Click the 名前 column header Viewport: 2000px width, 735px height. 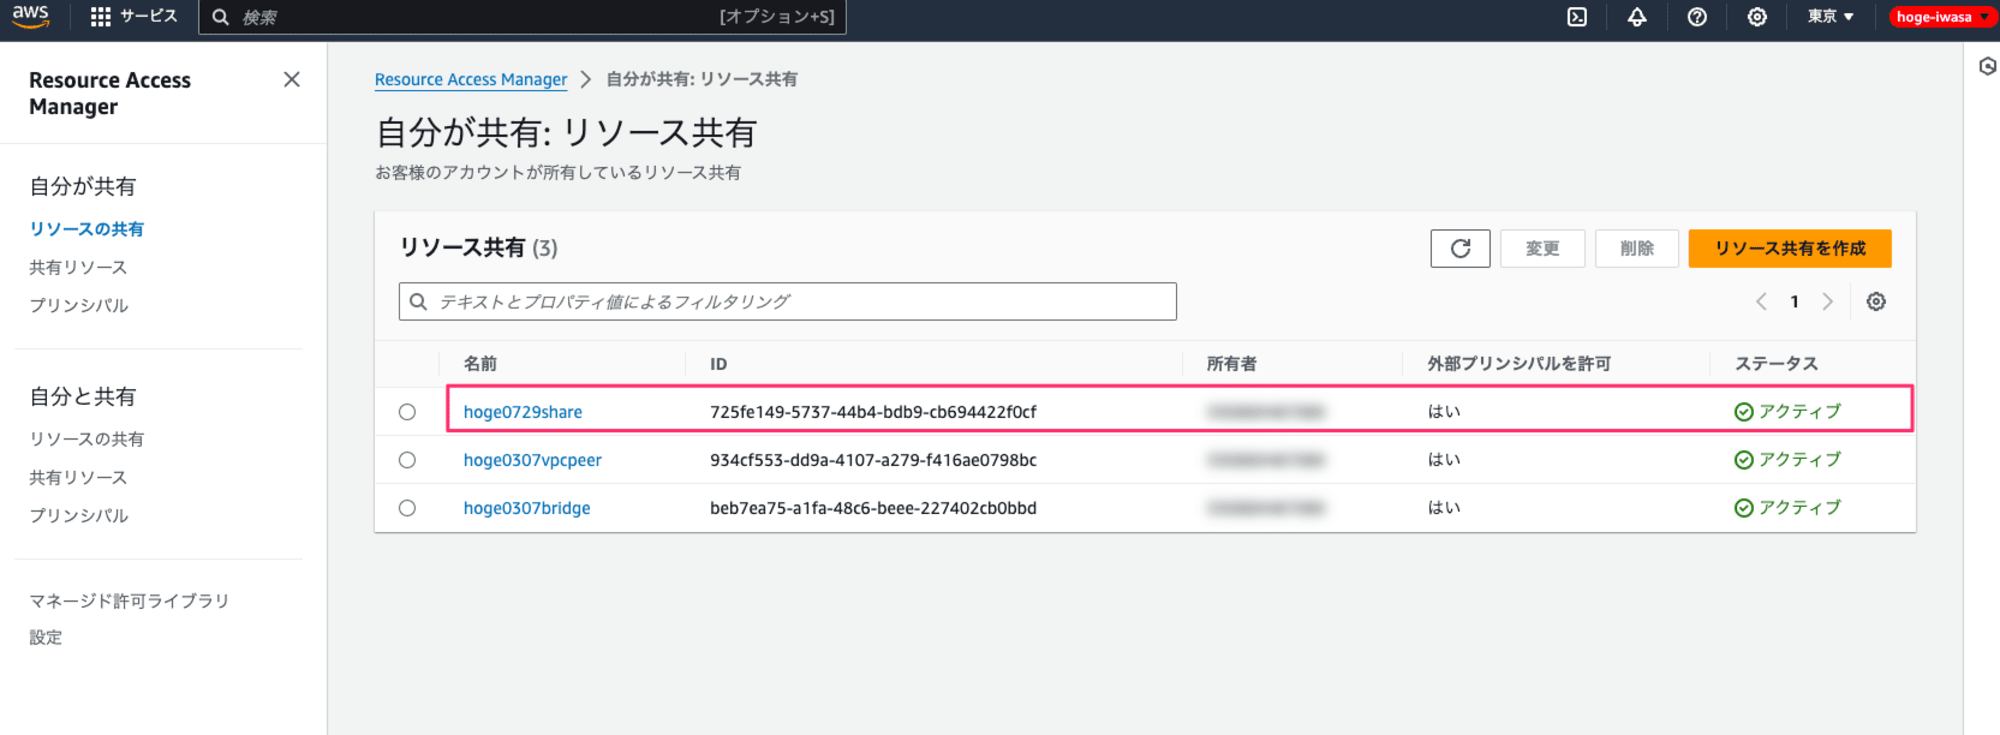click(480, 363)
